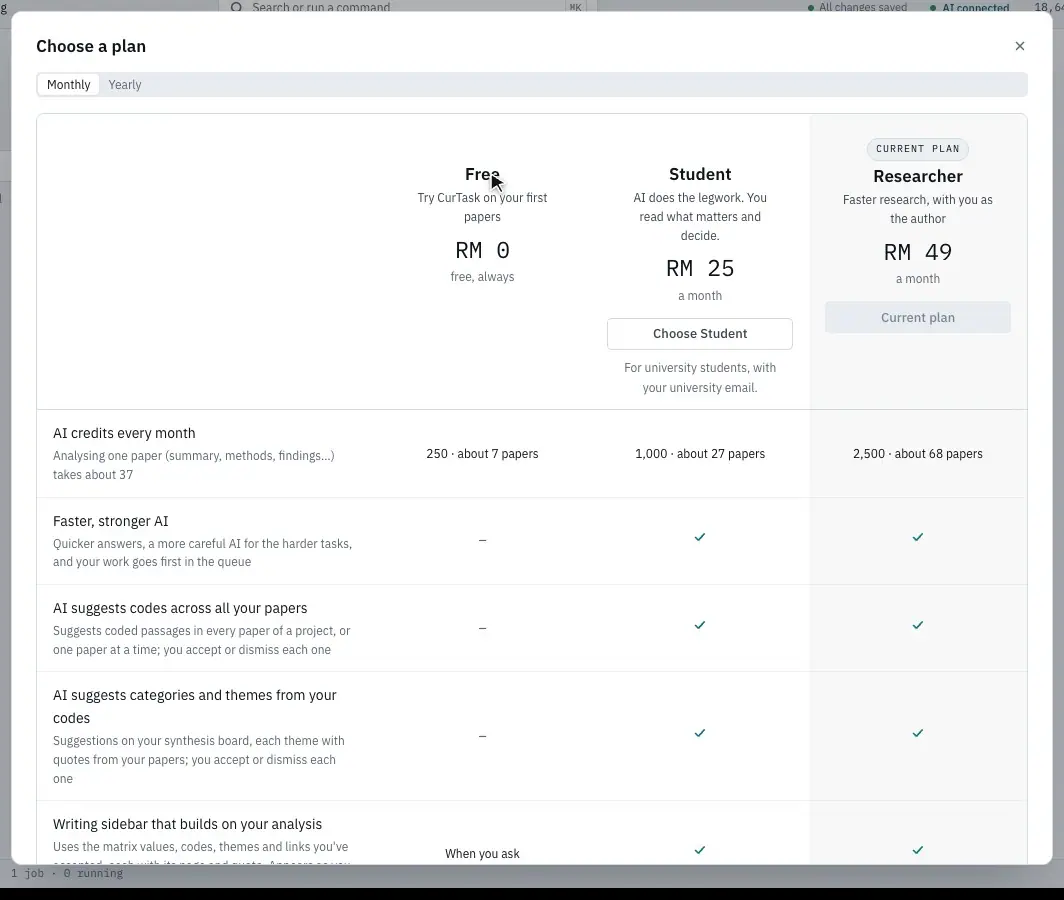Click 'free, always' under Free price
This screenshot has width=1064, height=900.
pos(482,277)
